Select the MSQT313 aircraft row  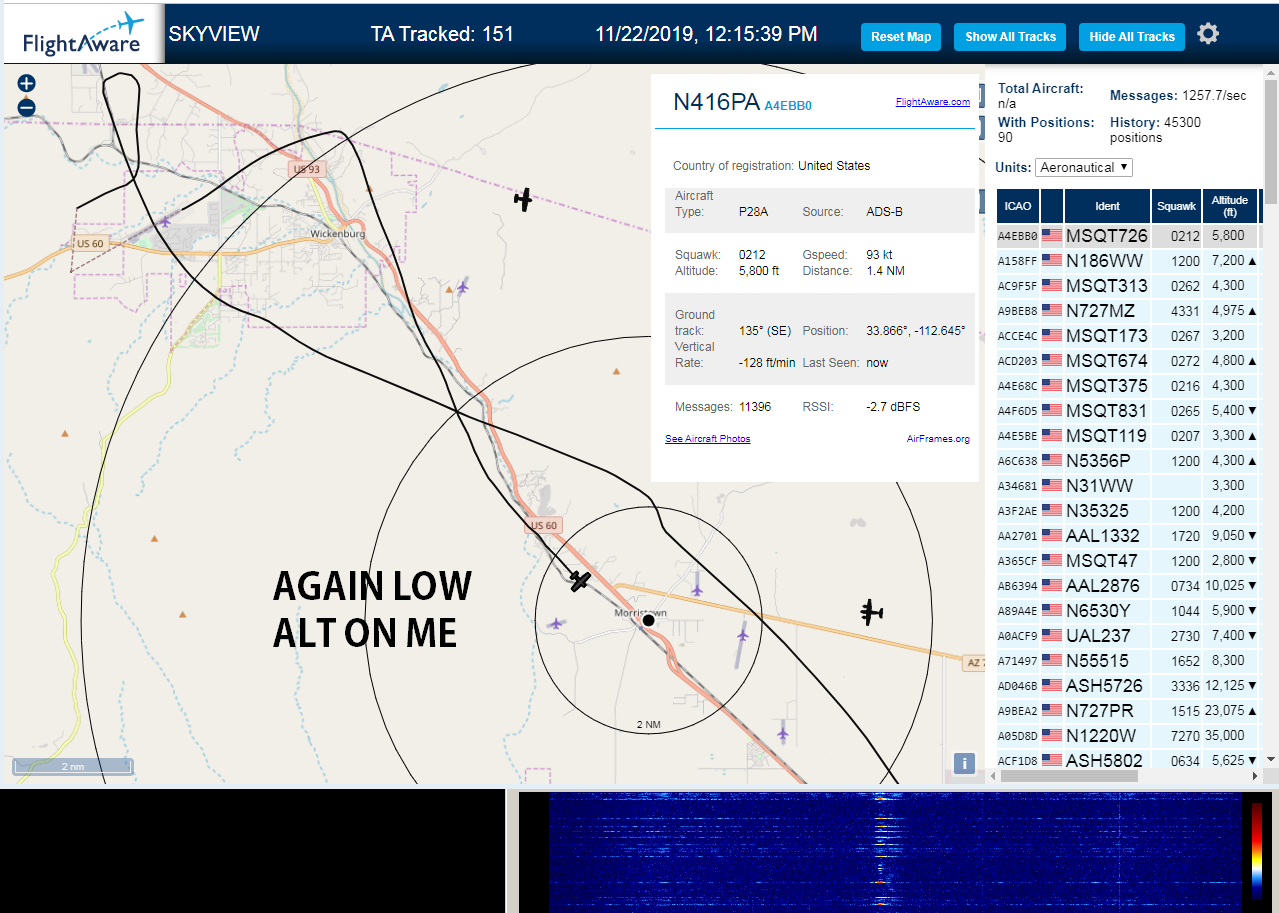pos(1127,286)
